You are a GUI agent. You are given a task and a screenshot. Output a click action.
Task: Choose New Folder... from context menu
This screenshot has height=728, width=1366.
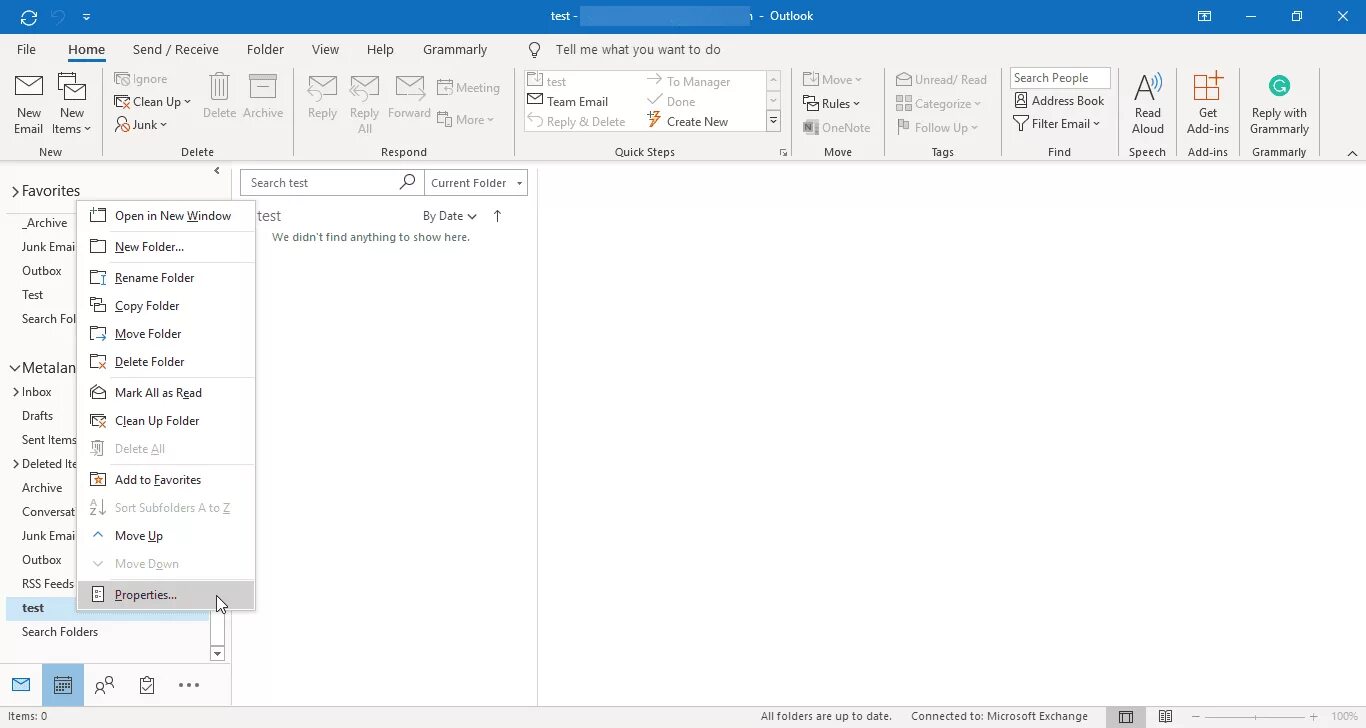tap(166, 247)
